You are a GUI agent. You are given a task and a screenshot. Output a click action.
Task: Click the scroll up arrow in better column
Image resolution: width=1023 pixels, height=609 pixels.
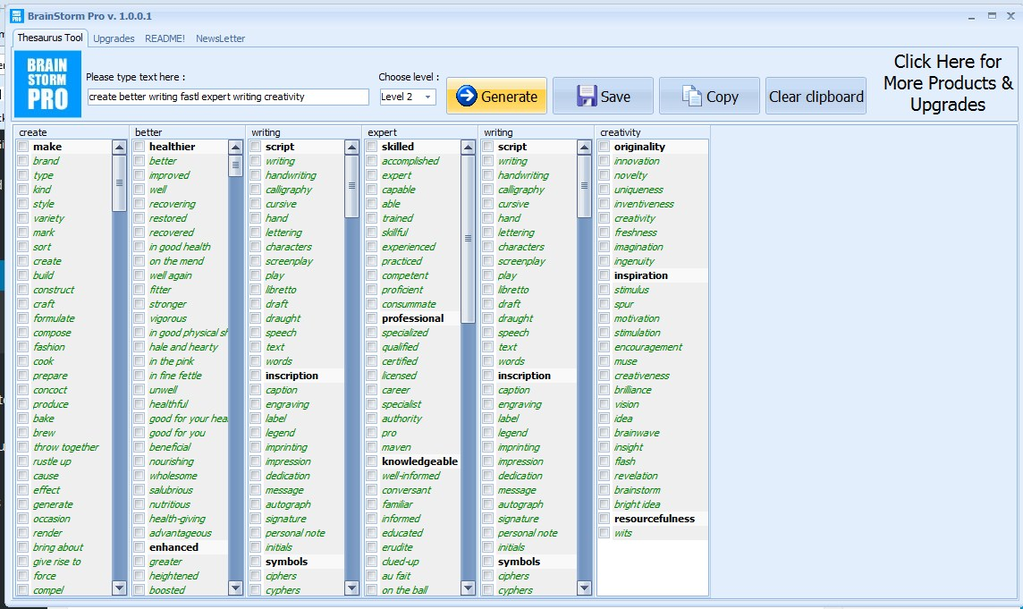pos(236,148)
